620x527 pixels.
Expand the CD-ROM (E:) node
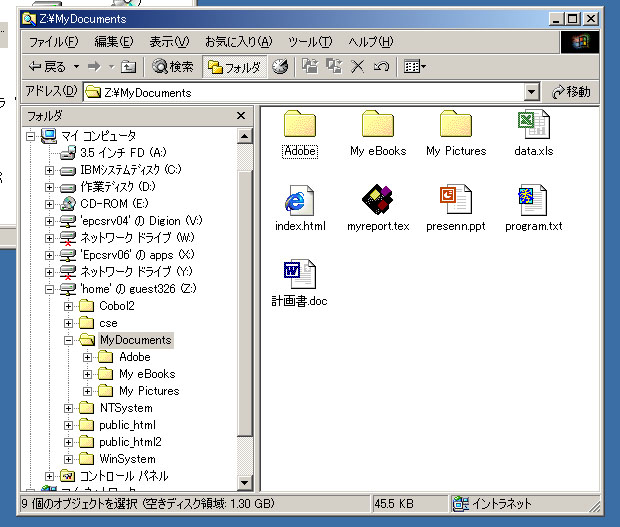(x=49, y=204)
